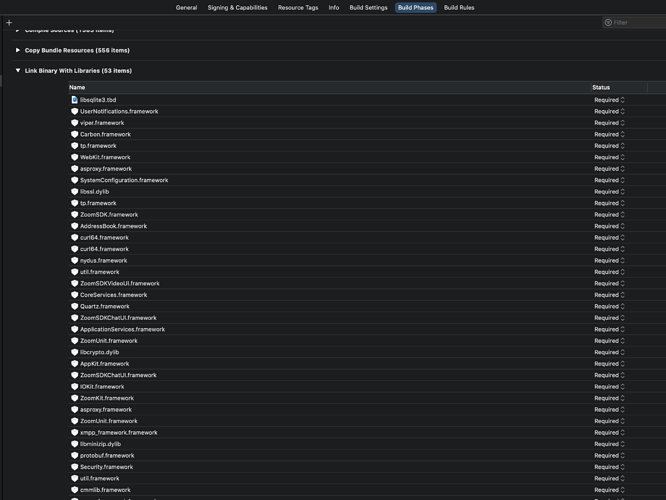Open Required status popup for viper.framework

[x=609, y=123]
